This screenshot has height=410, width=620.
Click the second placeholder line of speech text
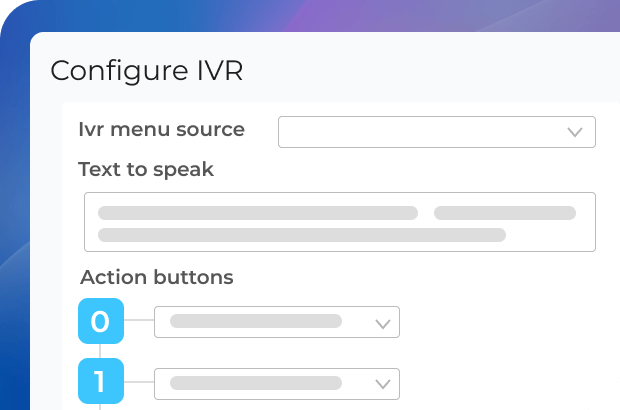301,235
